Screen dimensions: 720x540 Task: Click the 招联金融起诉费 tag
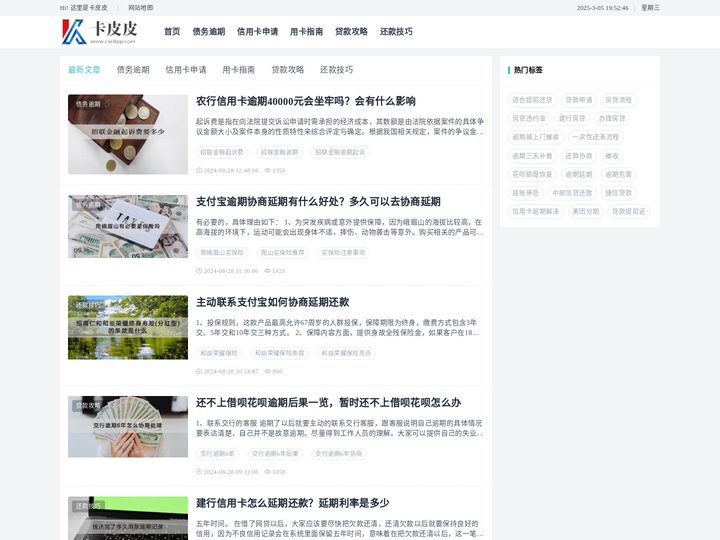click(222, 152)
